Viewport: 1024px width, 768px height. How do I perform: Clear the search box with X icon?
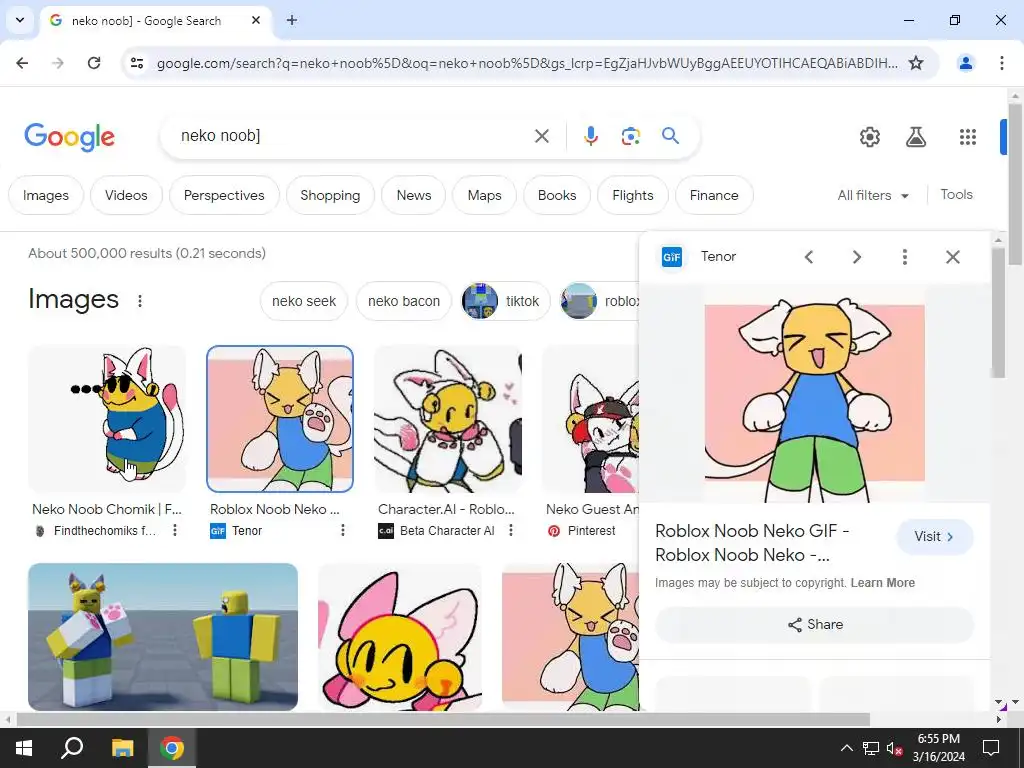pyautogui.click(x=541, y=136)
